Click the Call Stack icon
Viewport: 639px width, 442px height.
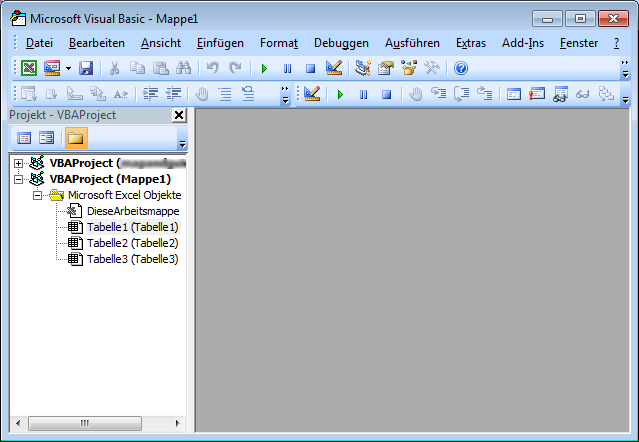606,94
